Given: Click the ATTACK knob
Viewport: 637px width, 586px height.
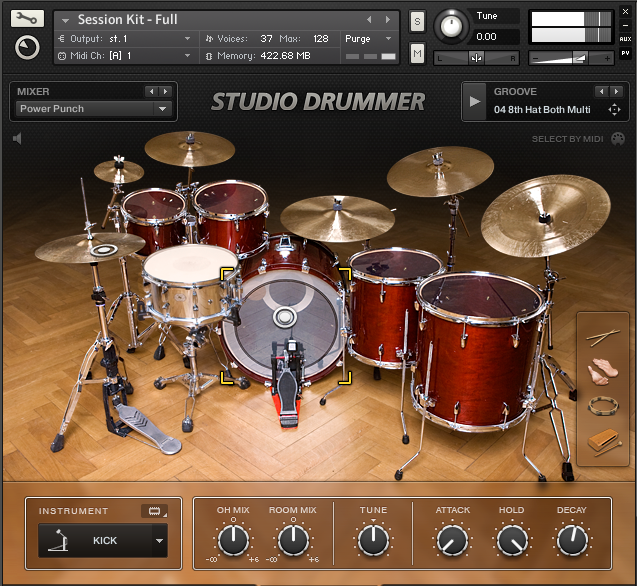Looking at the screenshot, I should 452,540.
